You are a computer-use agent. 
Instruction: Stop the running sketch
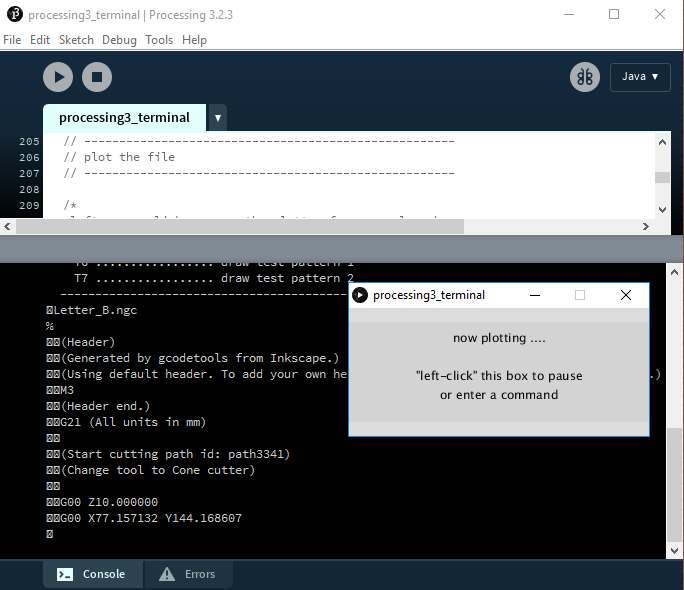(x=97, y=77)
